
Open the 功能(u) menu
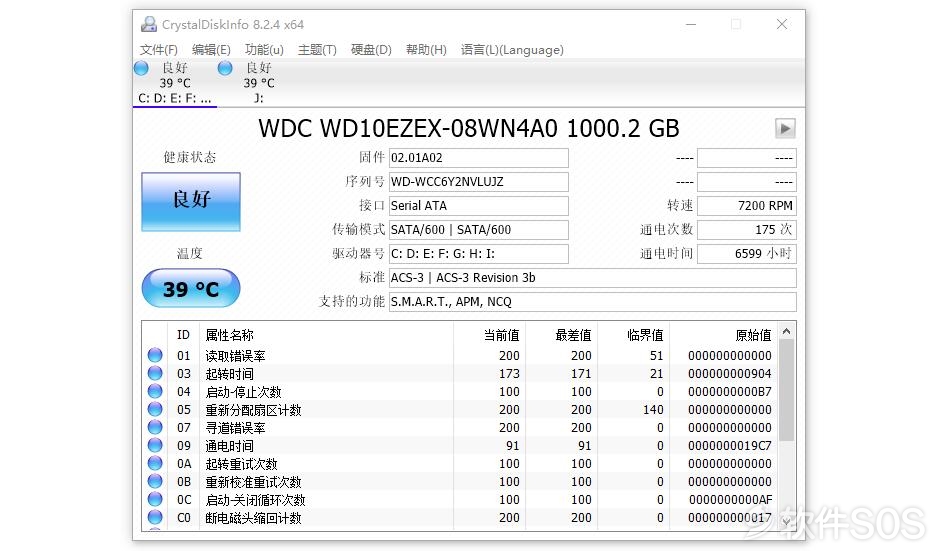pos(264,50)
